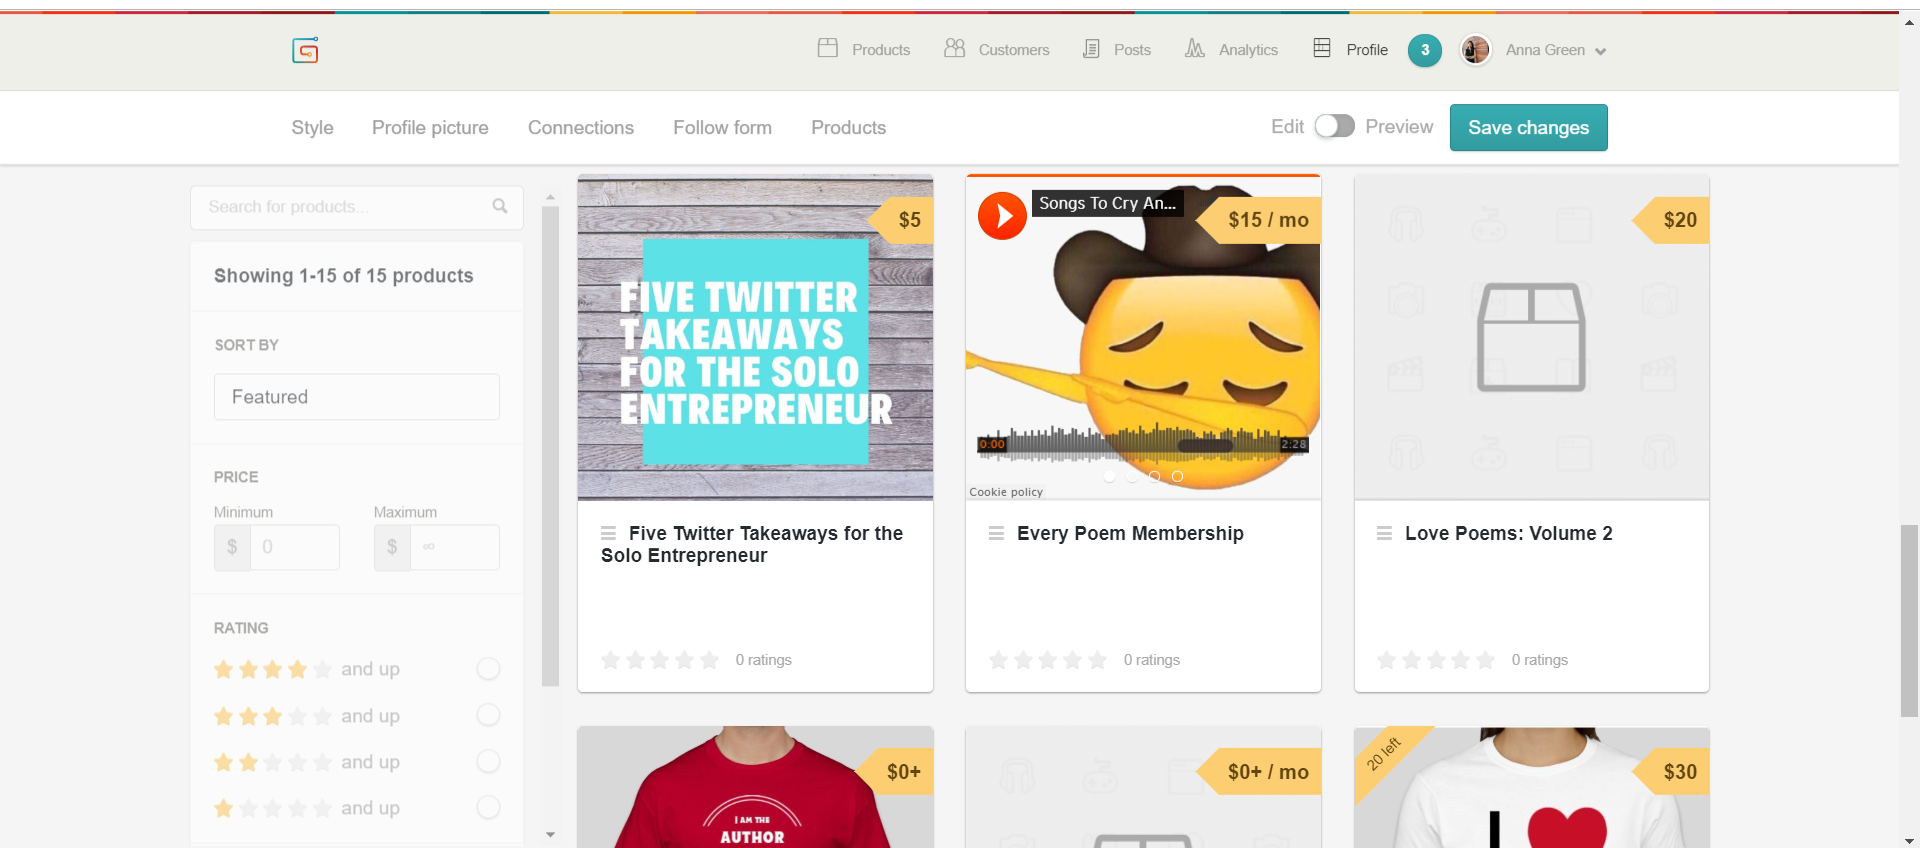Click the drag handle next to Love Poems: Volume 2
1920x848 pixels.
click(x=1384, y=534)
